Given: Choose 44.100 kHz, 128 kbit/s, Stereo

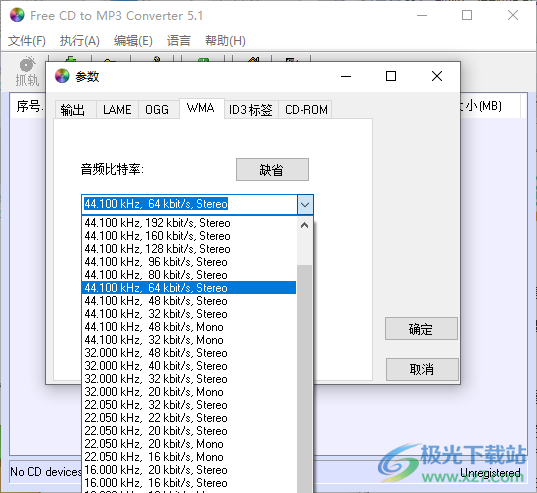Looking at the screenshot, I should point(189,249).
